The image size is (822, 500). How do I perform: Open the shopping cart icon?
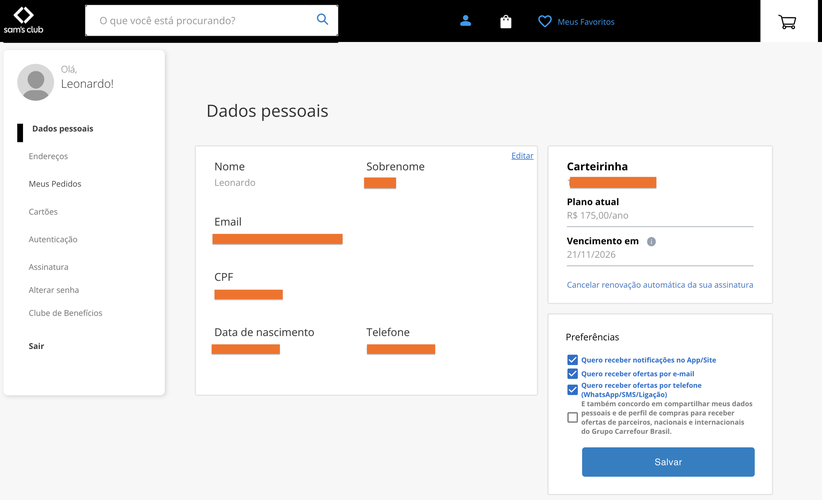(x=787, y=21)
